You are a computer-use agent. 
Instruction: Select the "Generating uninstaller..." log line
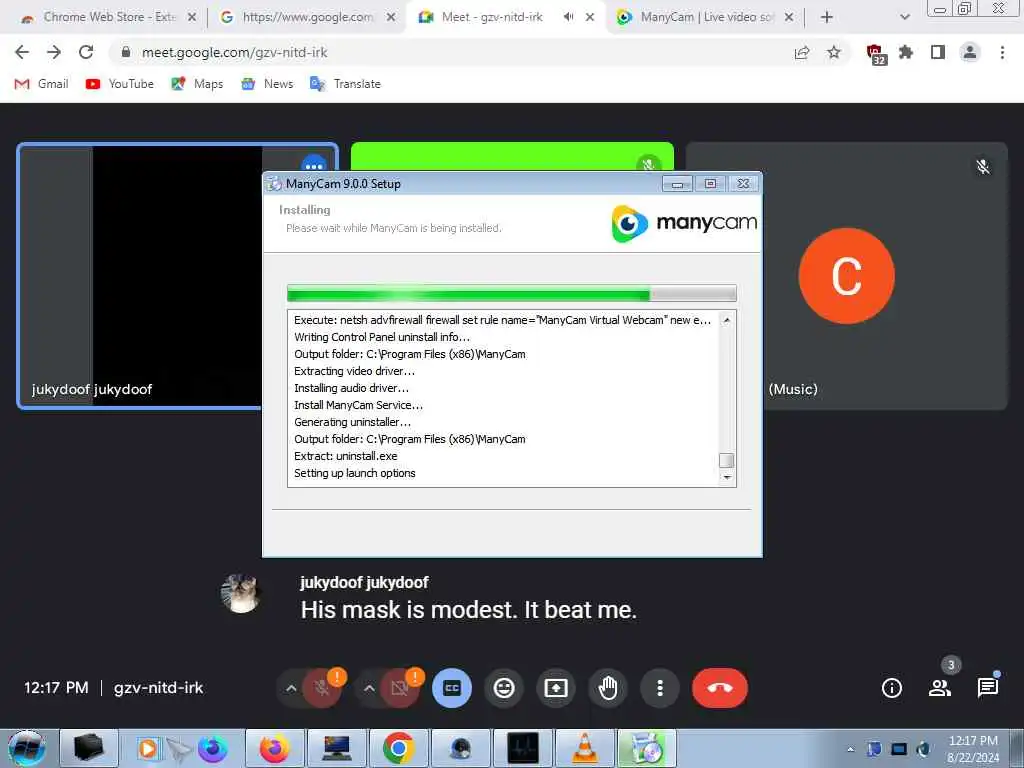point(353,422)
